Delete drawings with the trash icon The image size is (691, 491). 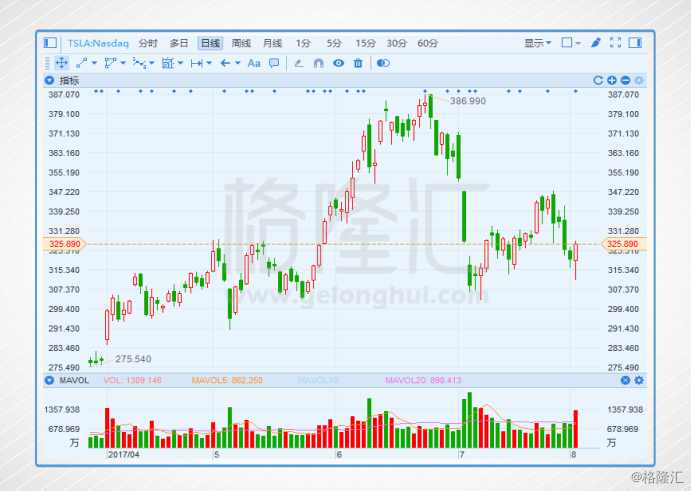tap(358, 62)
